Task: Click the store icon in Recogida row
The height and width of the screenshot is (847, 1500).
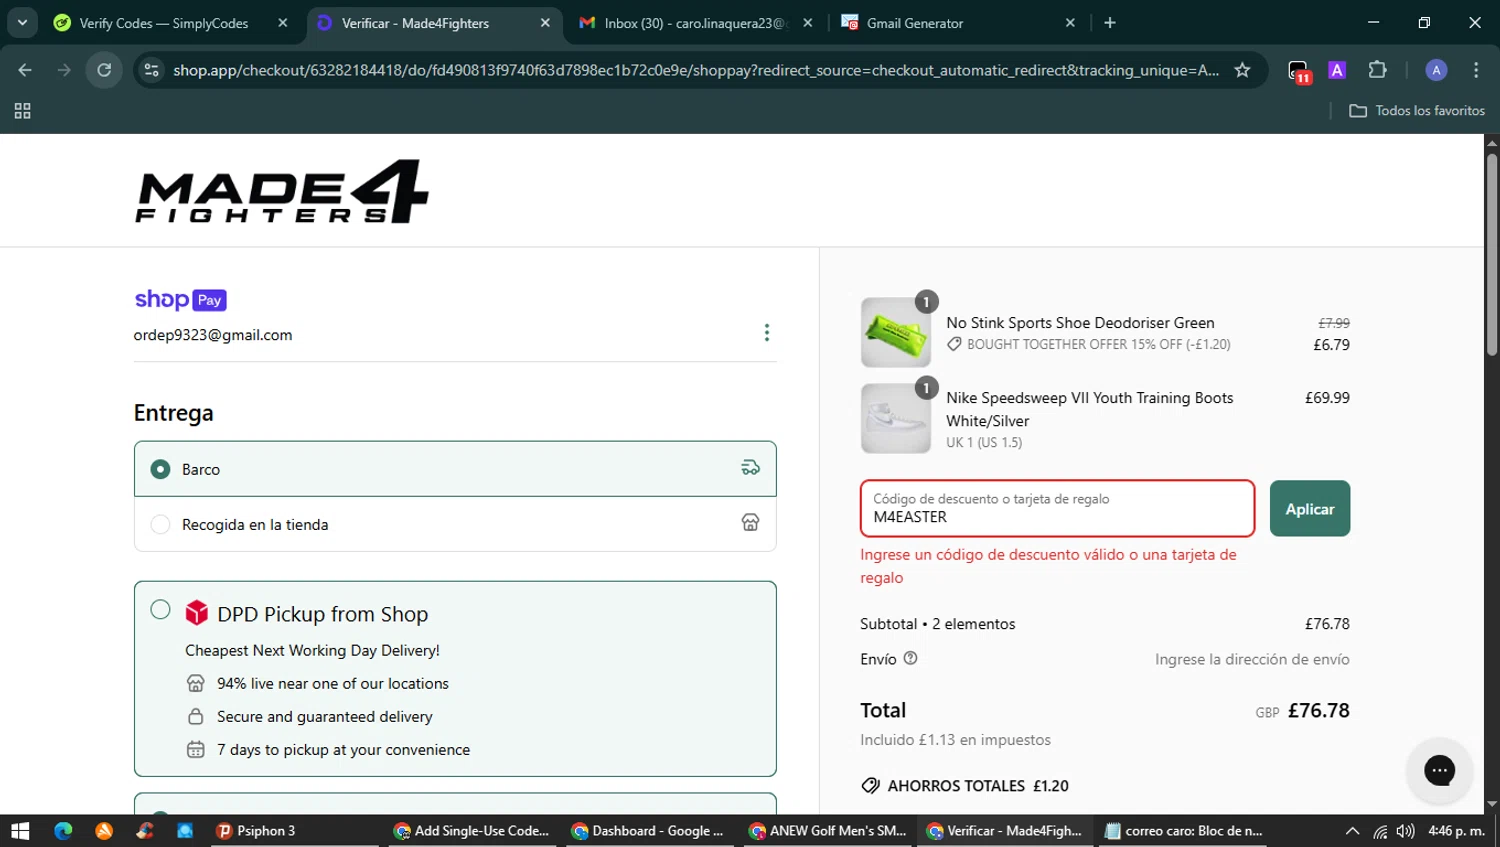Action: click(x=750, y=523)
